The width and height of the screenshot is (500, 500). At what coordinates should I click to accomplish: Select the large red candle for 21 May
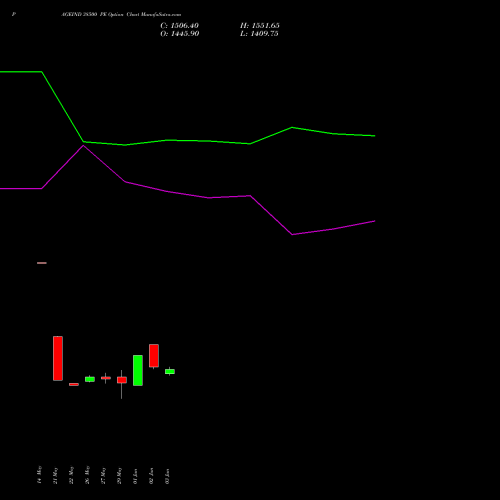tap(58, 358)
